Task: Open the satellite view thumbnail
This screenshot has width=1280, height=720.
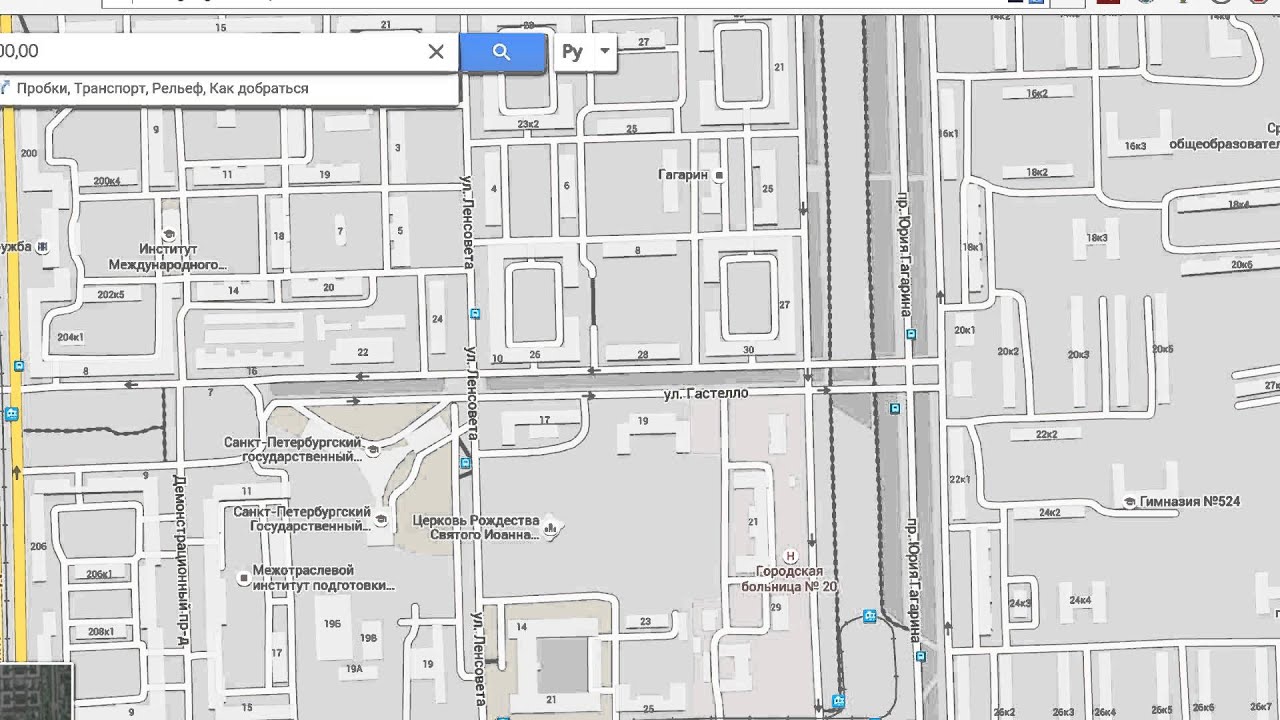Action: pyautogui.click(x=36, y=692)
